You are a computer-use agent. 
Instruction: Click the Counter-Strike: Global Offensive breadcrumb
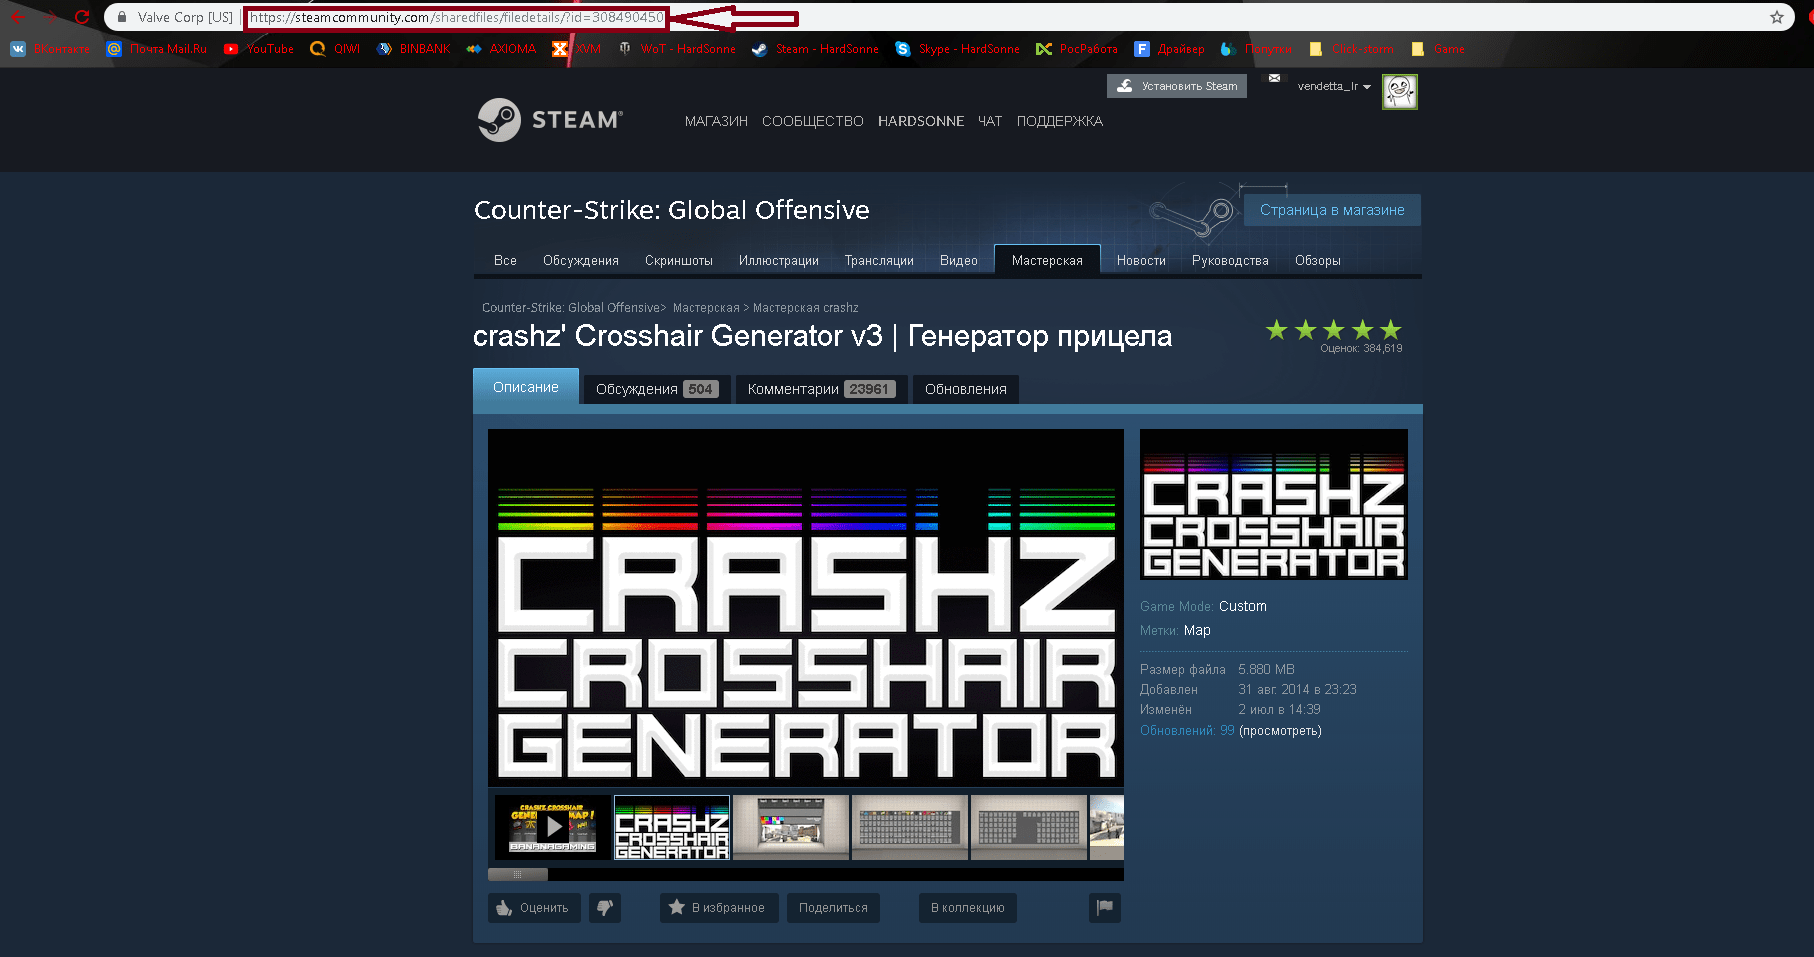571,308
